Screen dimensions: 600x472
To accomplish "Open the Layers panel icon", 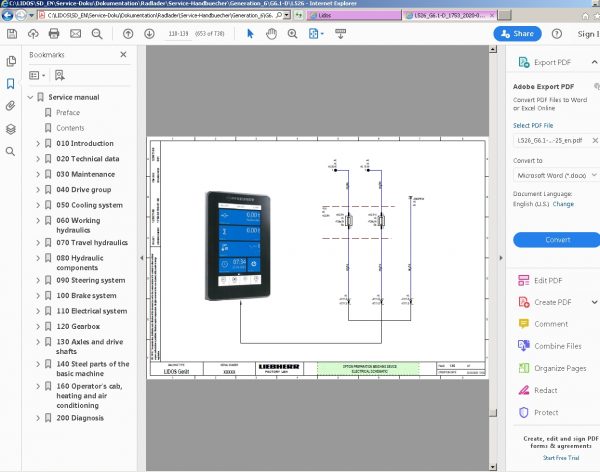I will (10, 129).
